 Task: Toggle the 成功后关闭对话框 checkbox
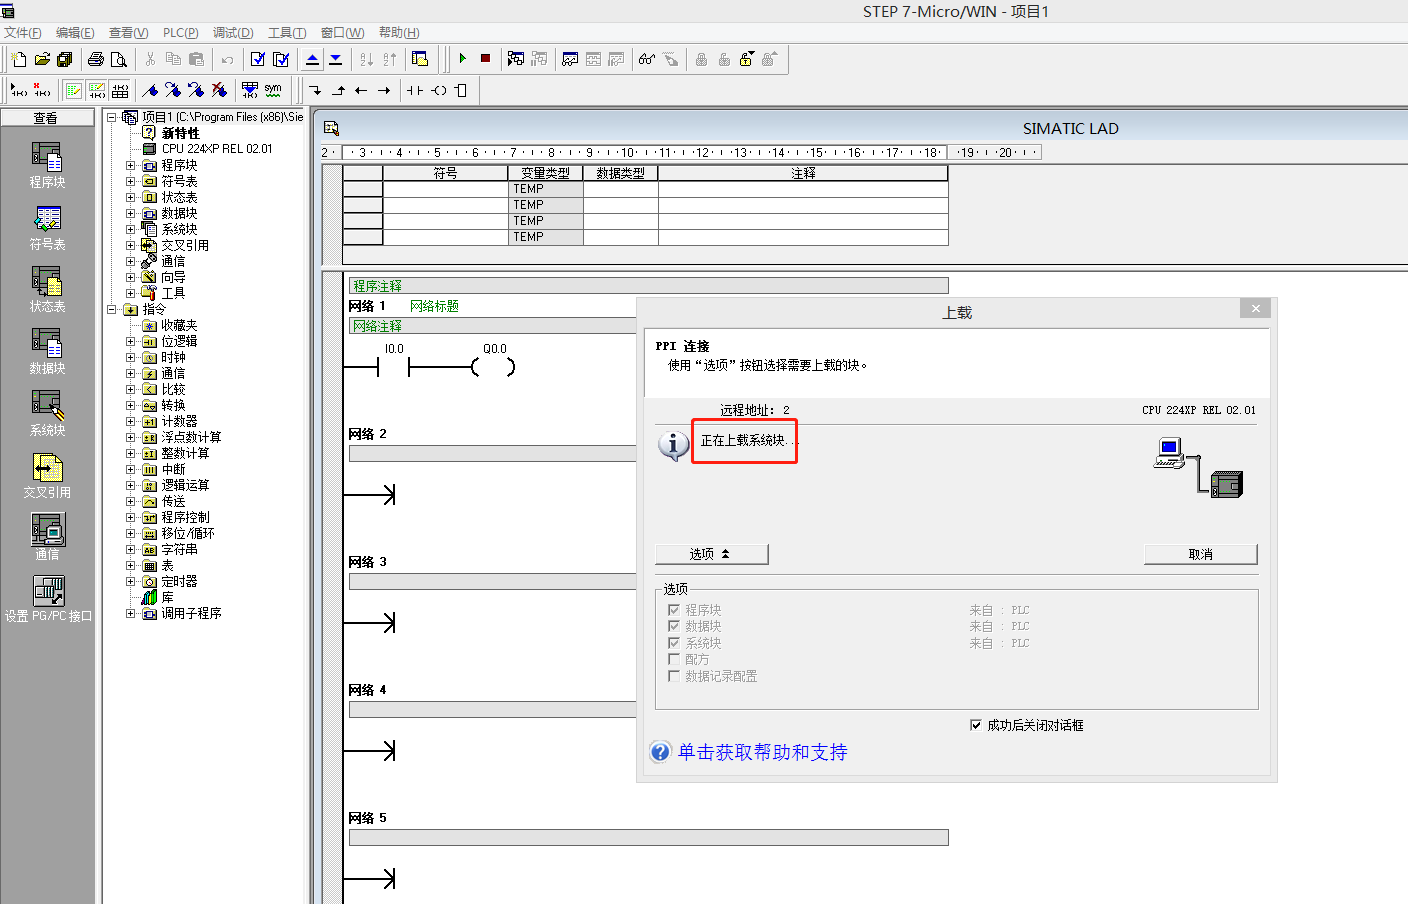coord(976,725)
